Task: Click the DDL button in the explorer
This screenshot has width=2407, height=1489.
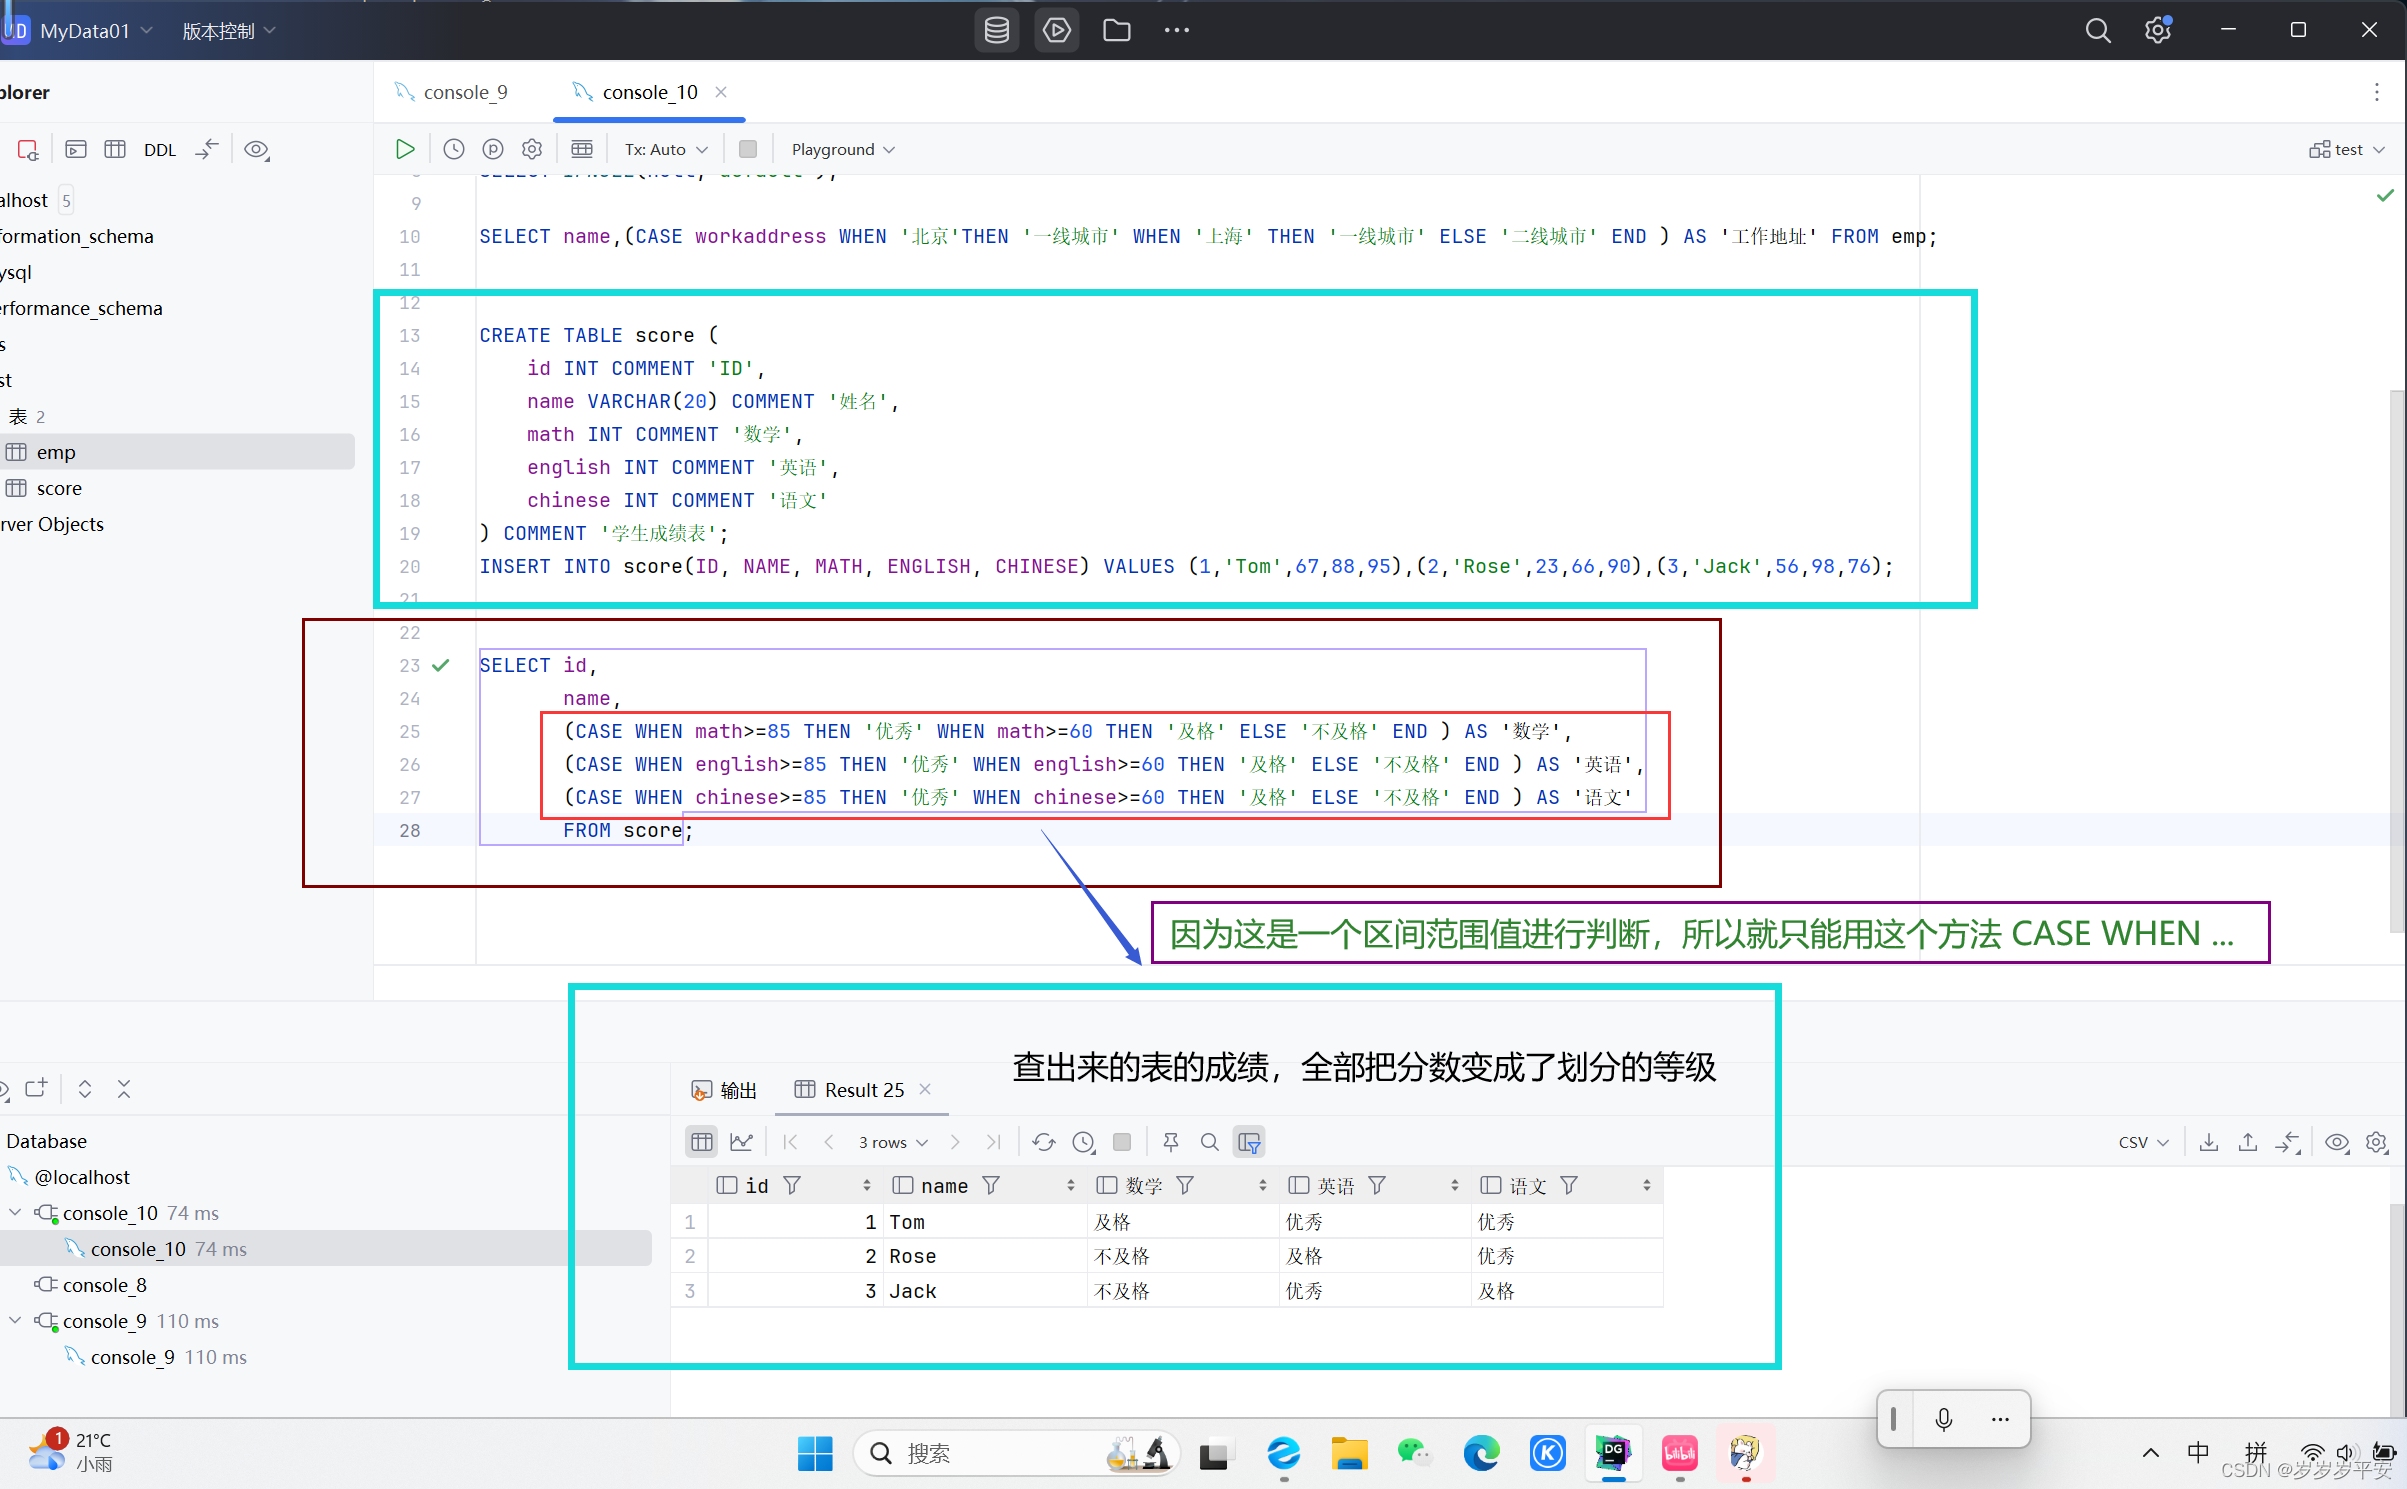Action: coord(159,150)
